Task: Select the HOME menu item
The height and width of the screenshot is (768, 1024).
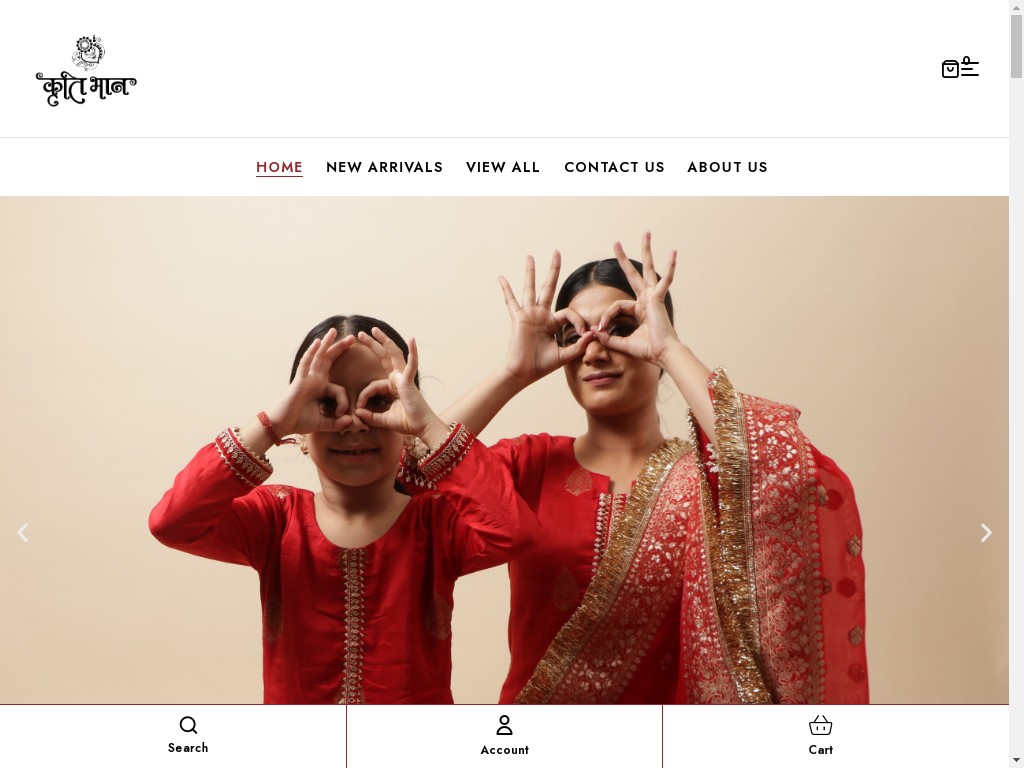Action: [x=280, y=167]
